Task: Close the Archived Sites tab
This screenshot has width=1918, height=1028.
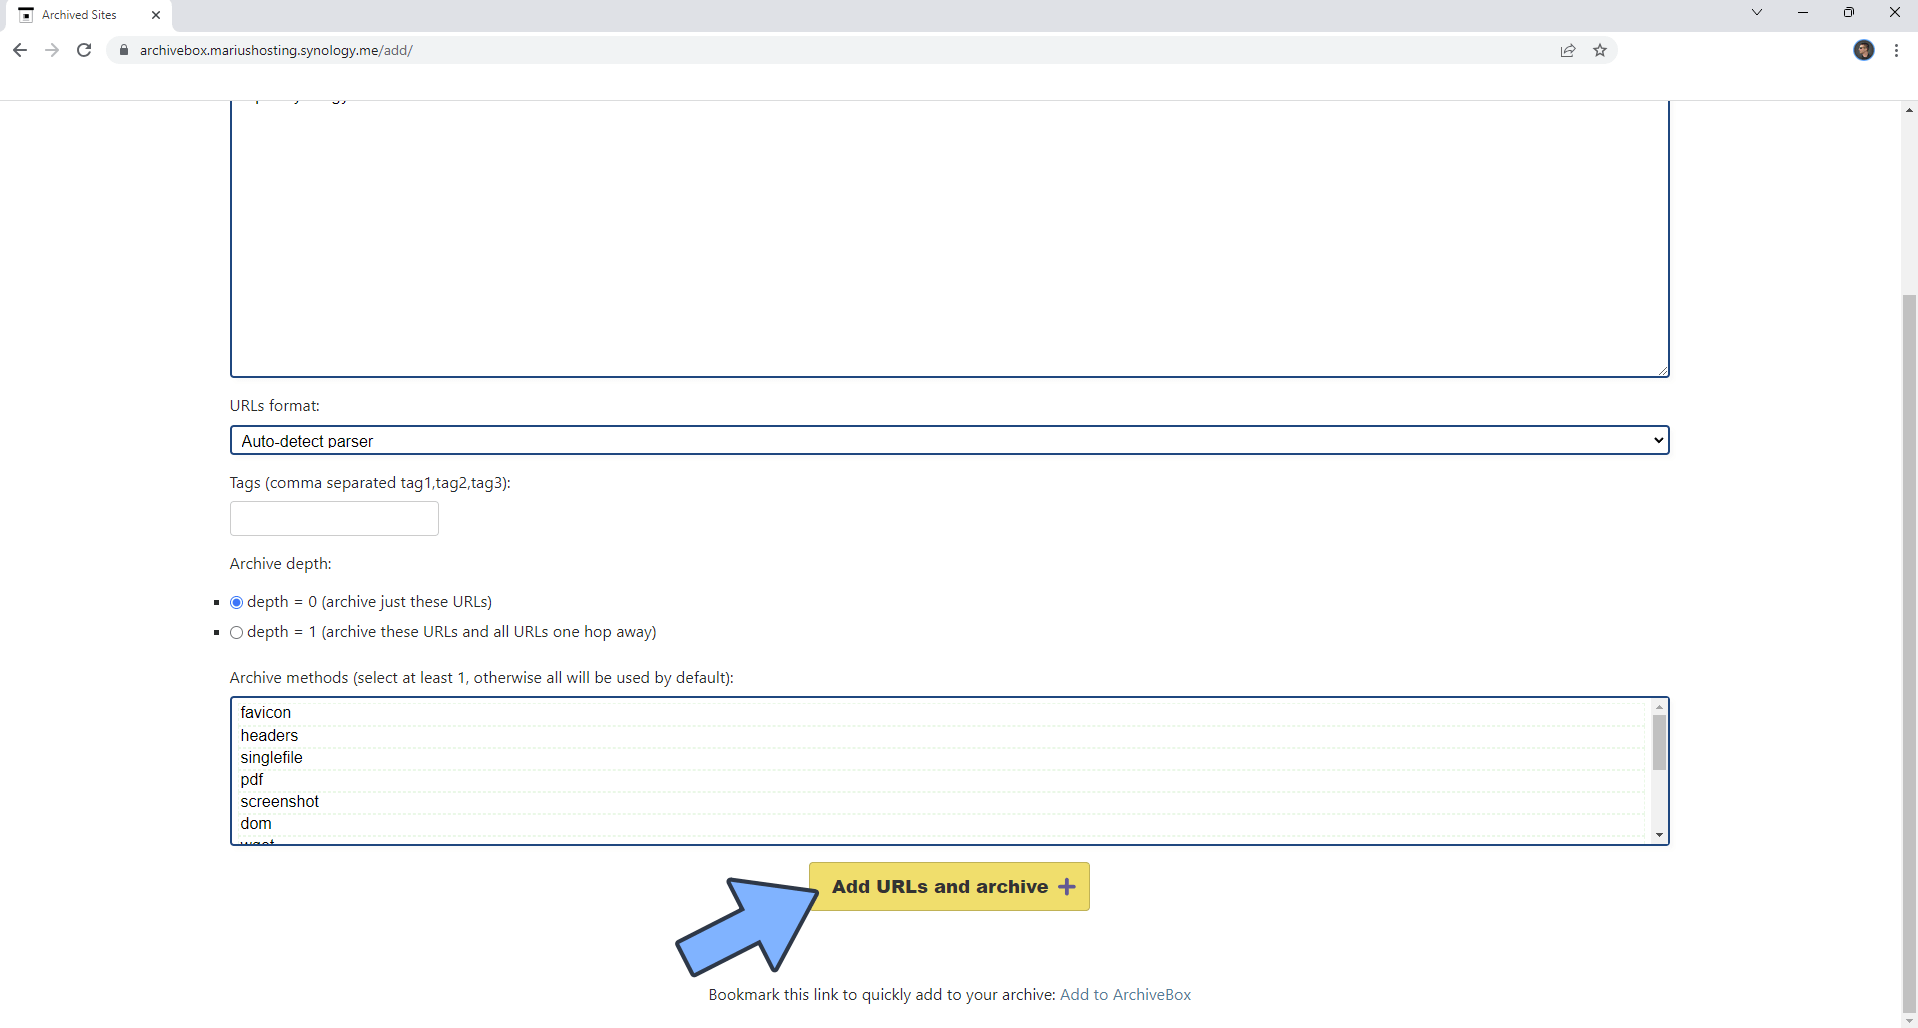Action: tap(156, 15)
